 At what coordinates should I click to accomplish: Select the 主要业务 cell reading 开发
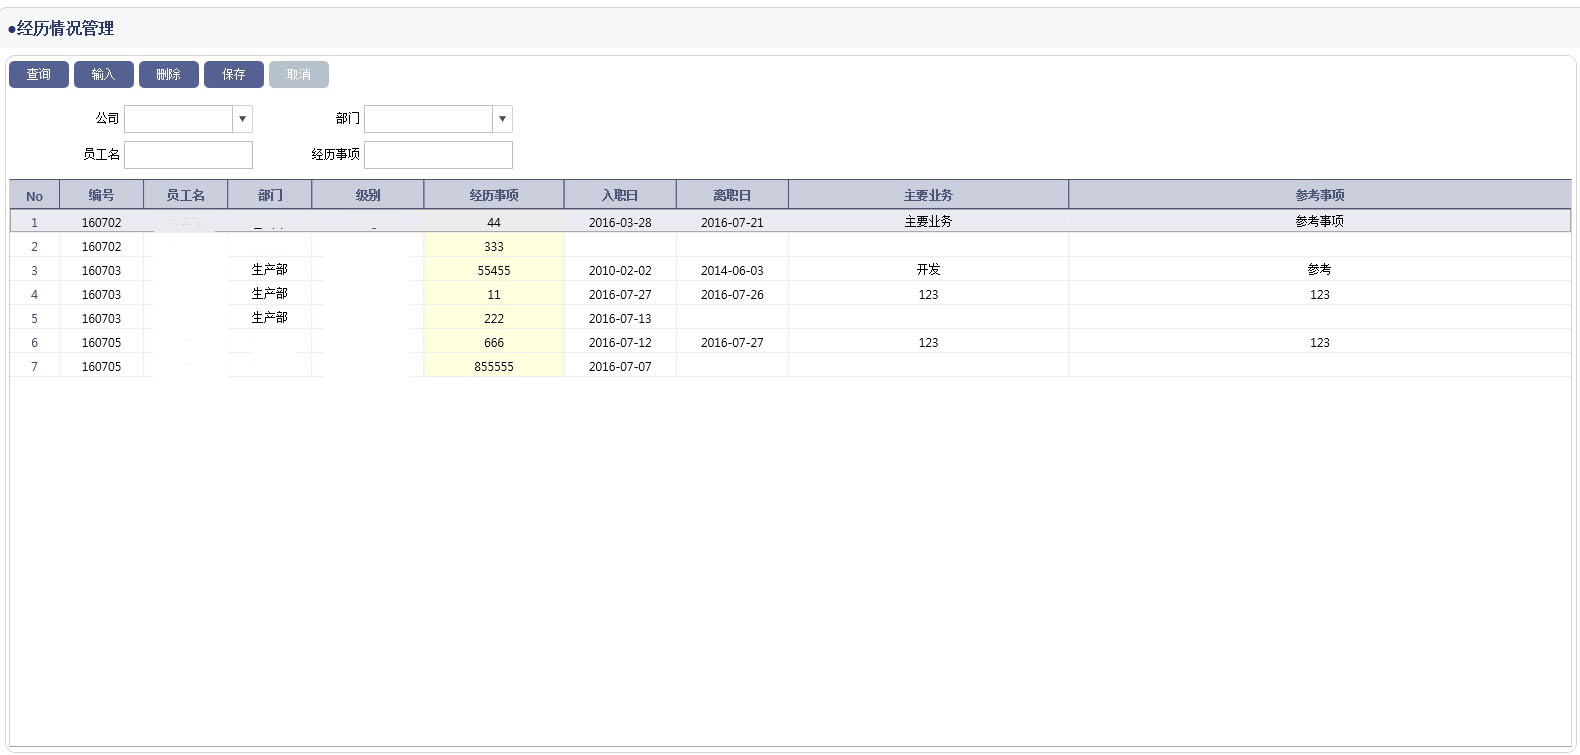coord(928,270)
